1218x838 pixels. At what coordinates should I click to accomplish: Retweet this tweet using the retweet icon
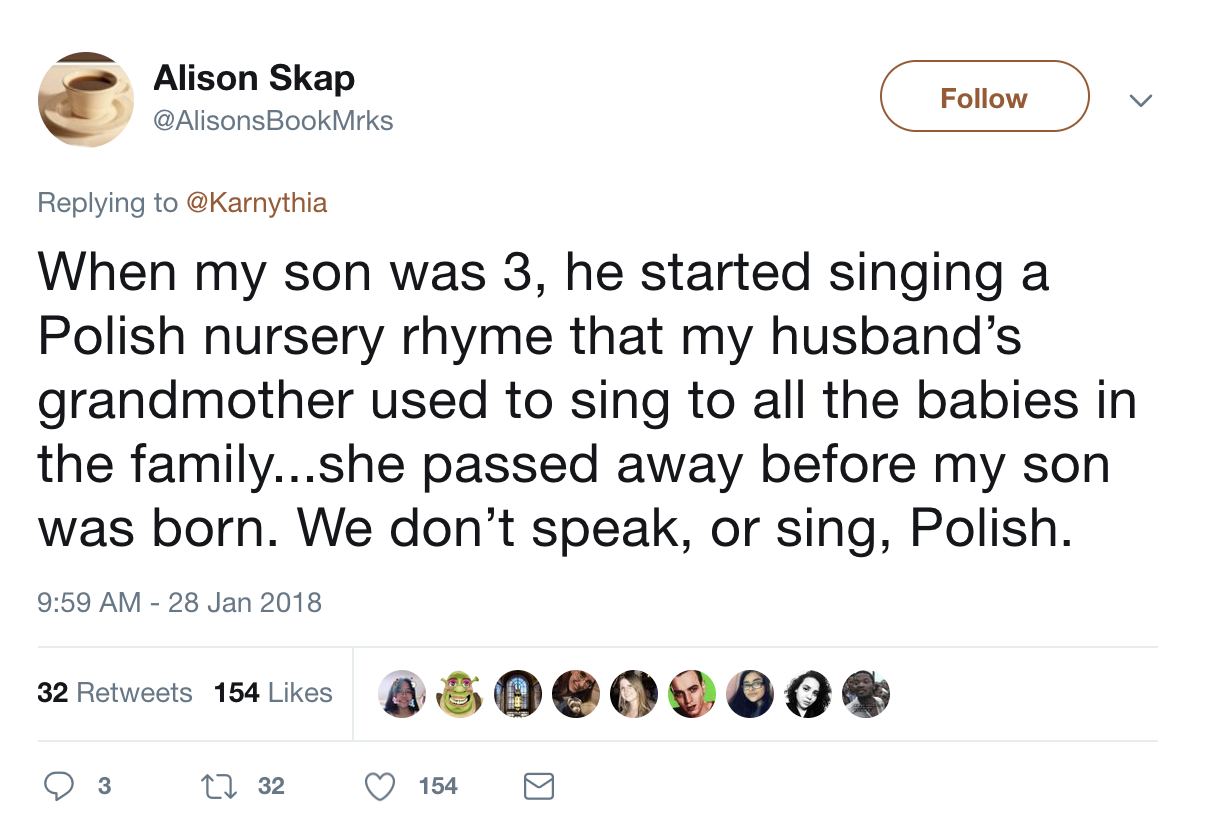pos(214,786)
